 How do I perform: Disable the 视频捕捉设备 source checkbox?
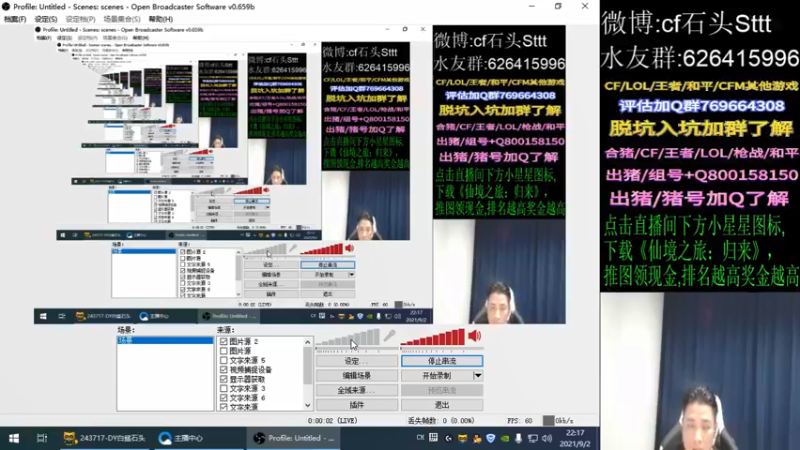[223, 369]
